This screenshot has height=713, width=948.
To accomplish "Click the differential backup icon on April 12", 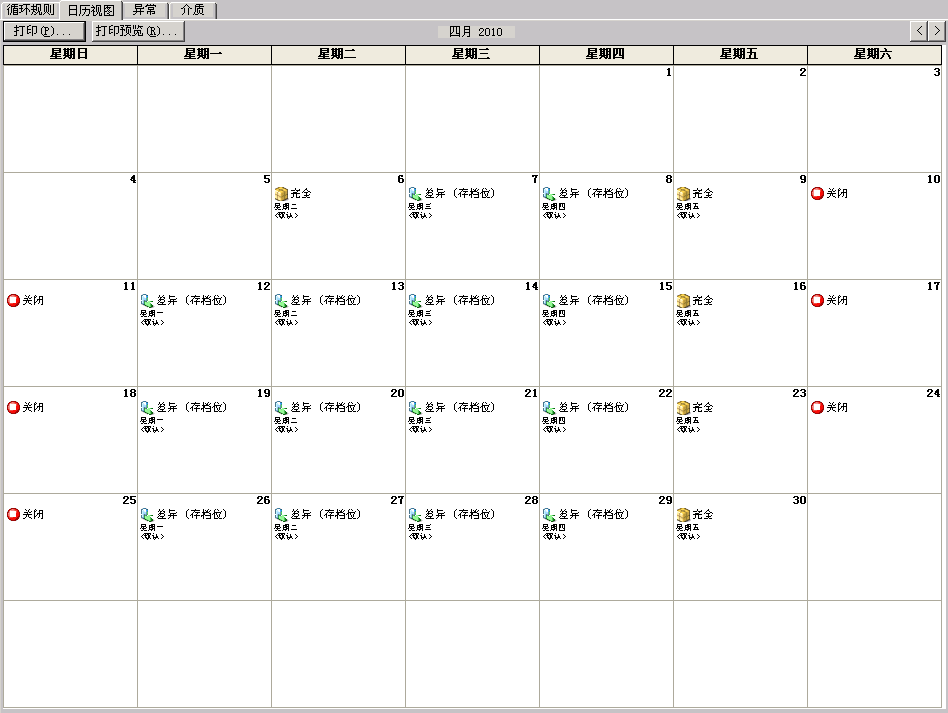I will pos(147,301).
